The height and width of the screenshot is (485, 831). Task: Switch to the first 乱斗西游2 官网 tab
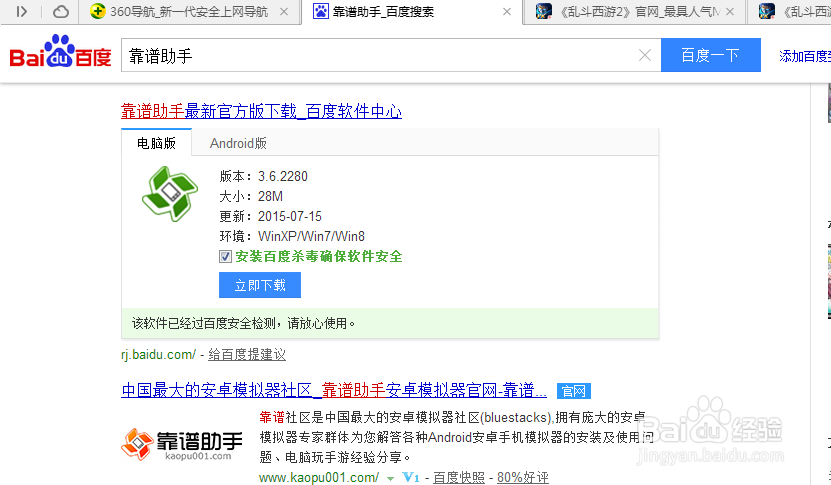(x=634, y=12)
